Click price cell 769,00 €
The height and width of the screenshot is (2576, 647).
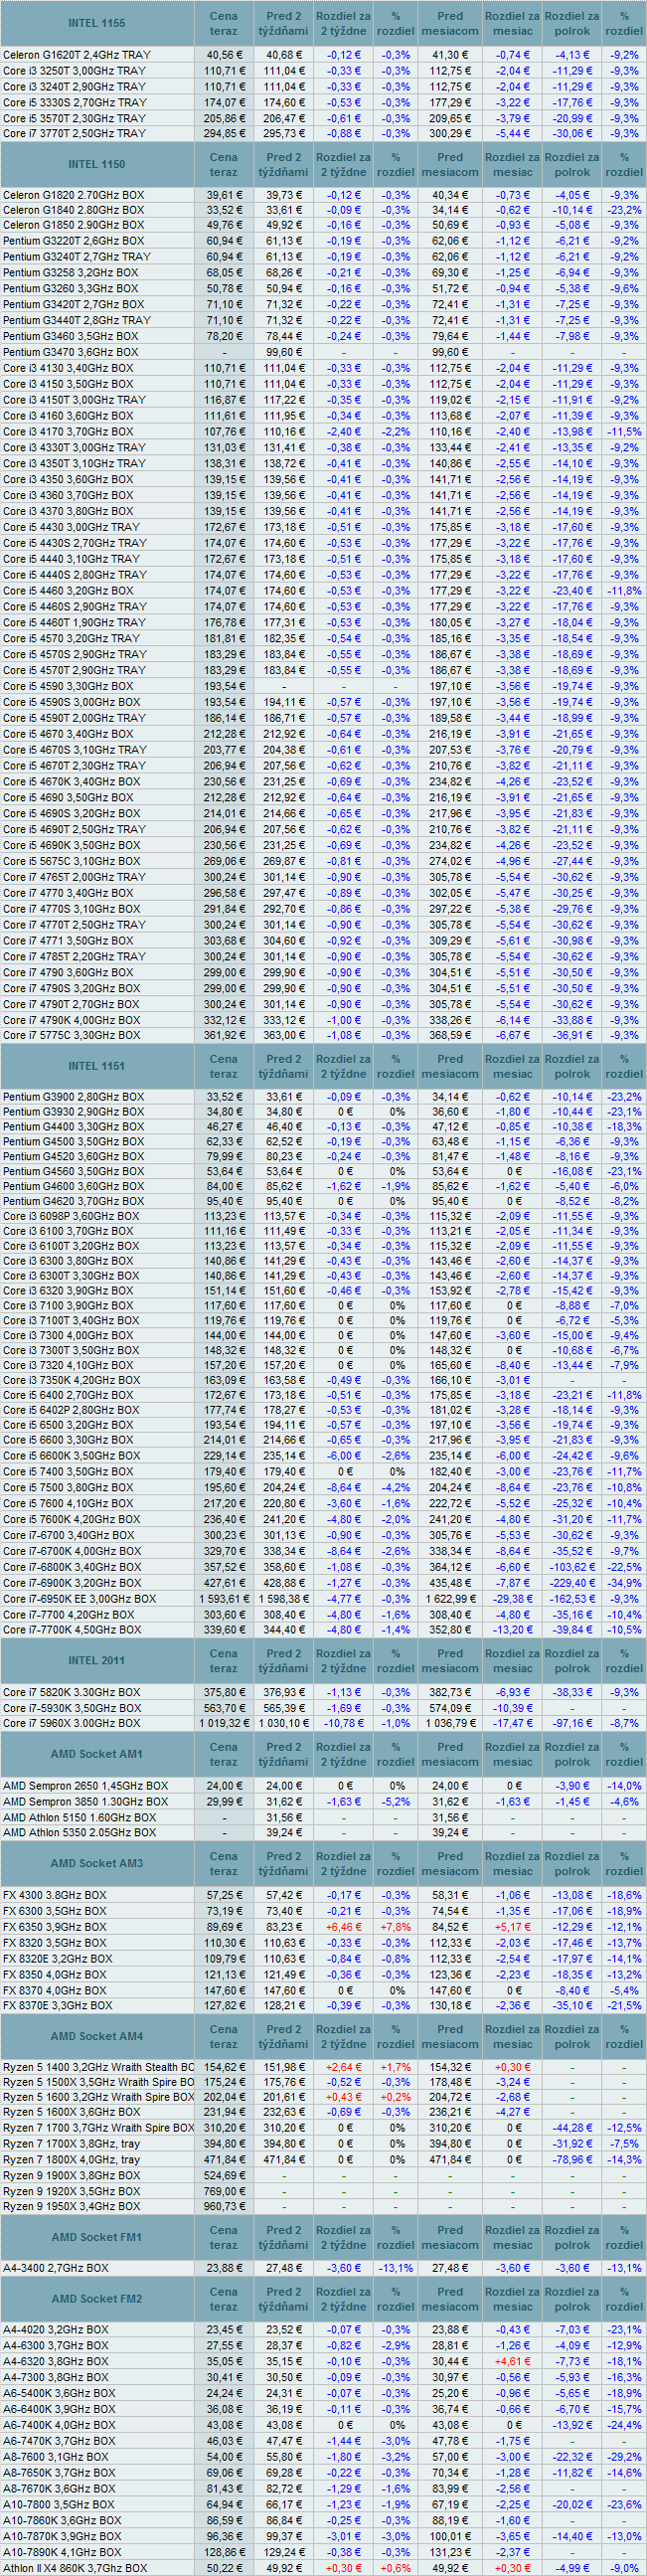tap(224, 2190)
